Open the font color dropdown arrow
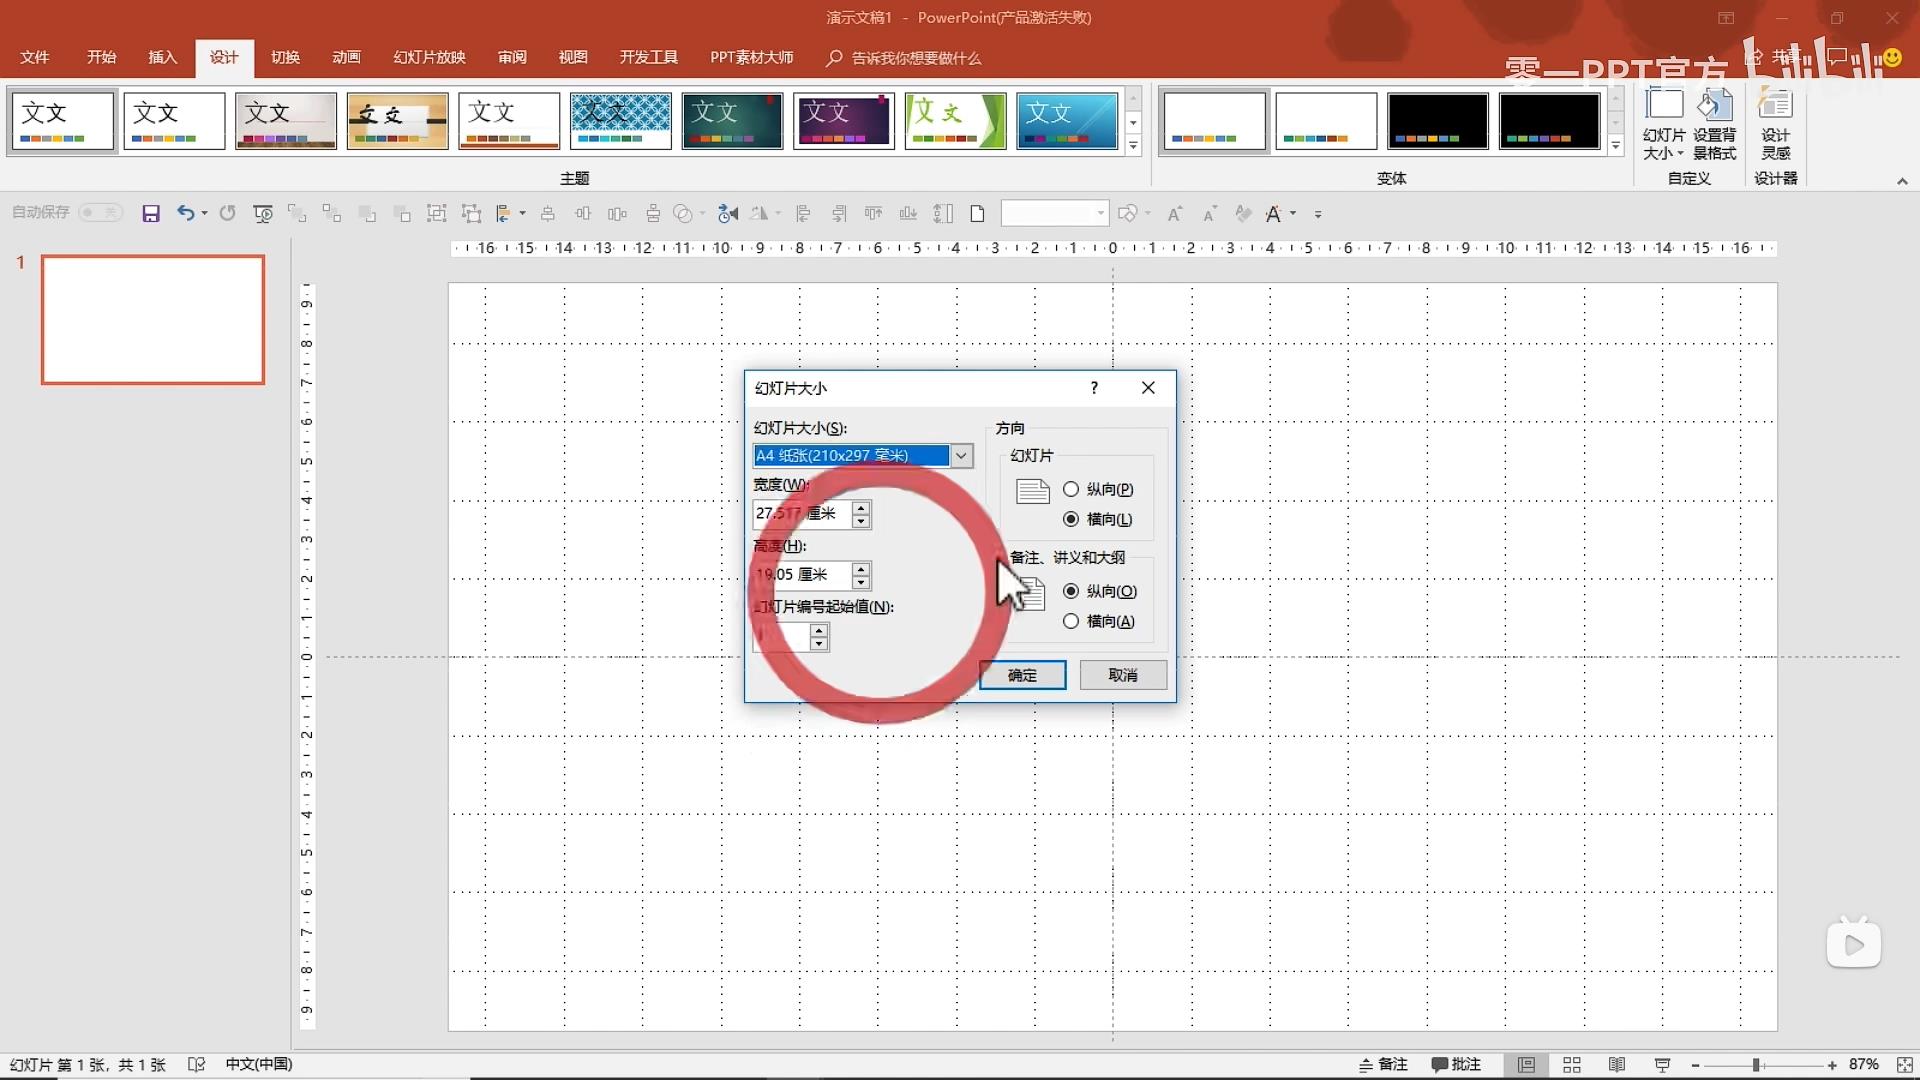Screen dimensions: 1920x1080 click(1293, 214)
